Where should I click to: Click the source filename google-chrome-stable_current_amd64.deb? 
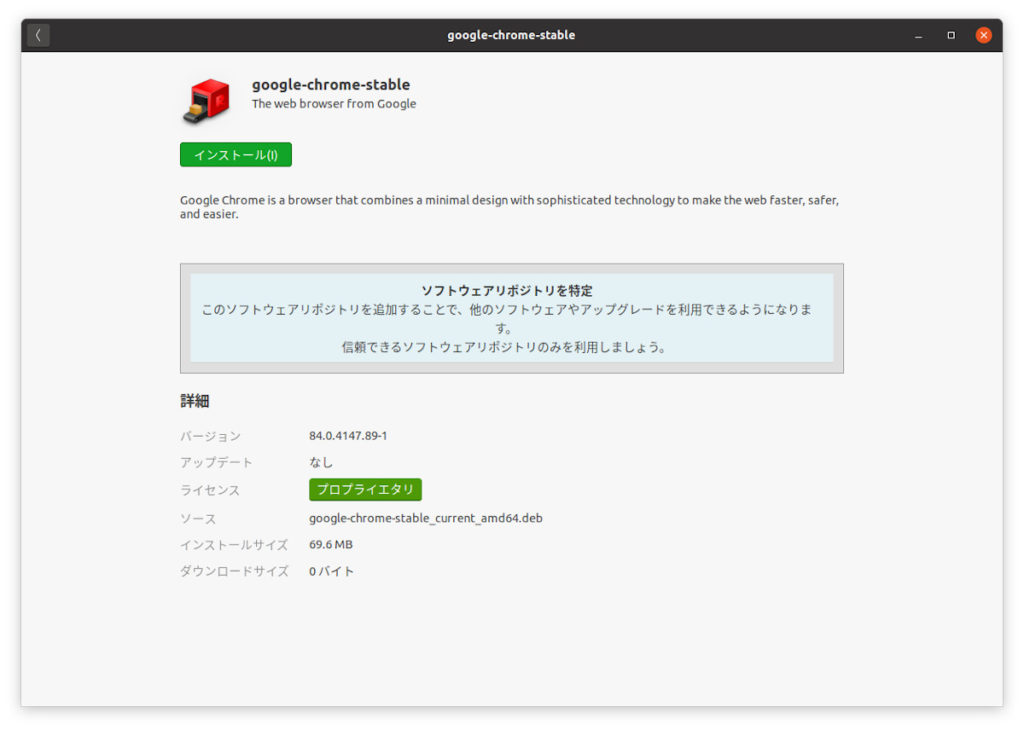click(425, 518)
